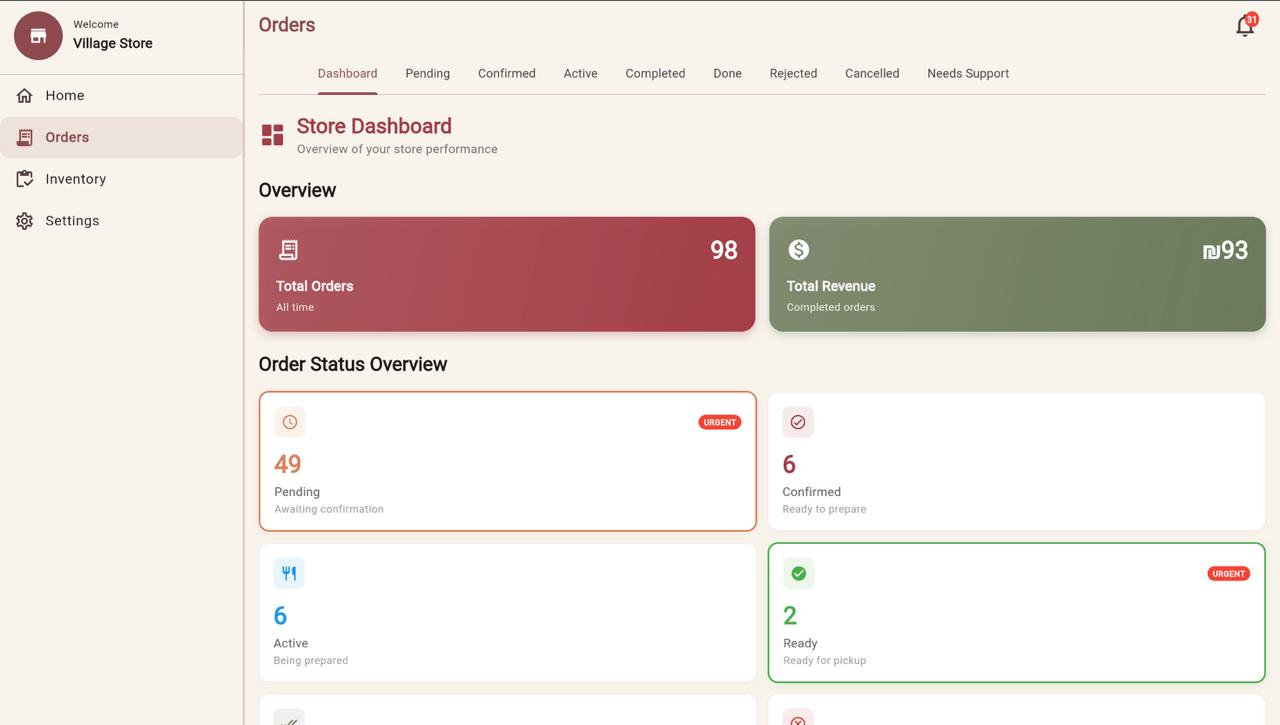Switch to the Pending tab
1280x725 pixels.
pos(427,73)
